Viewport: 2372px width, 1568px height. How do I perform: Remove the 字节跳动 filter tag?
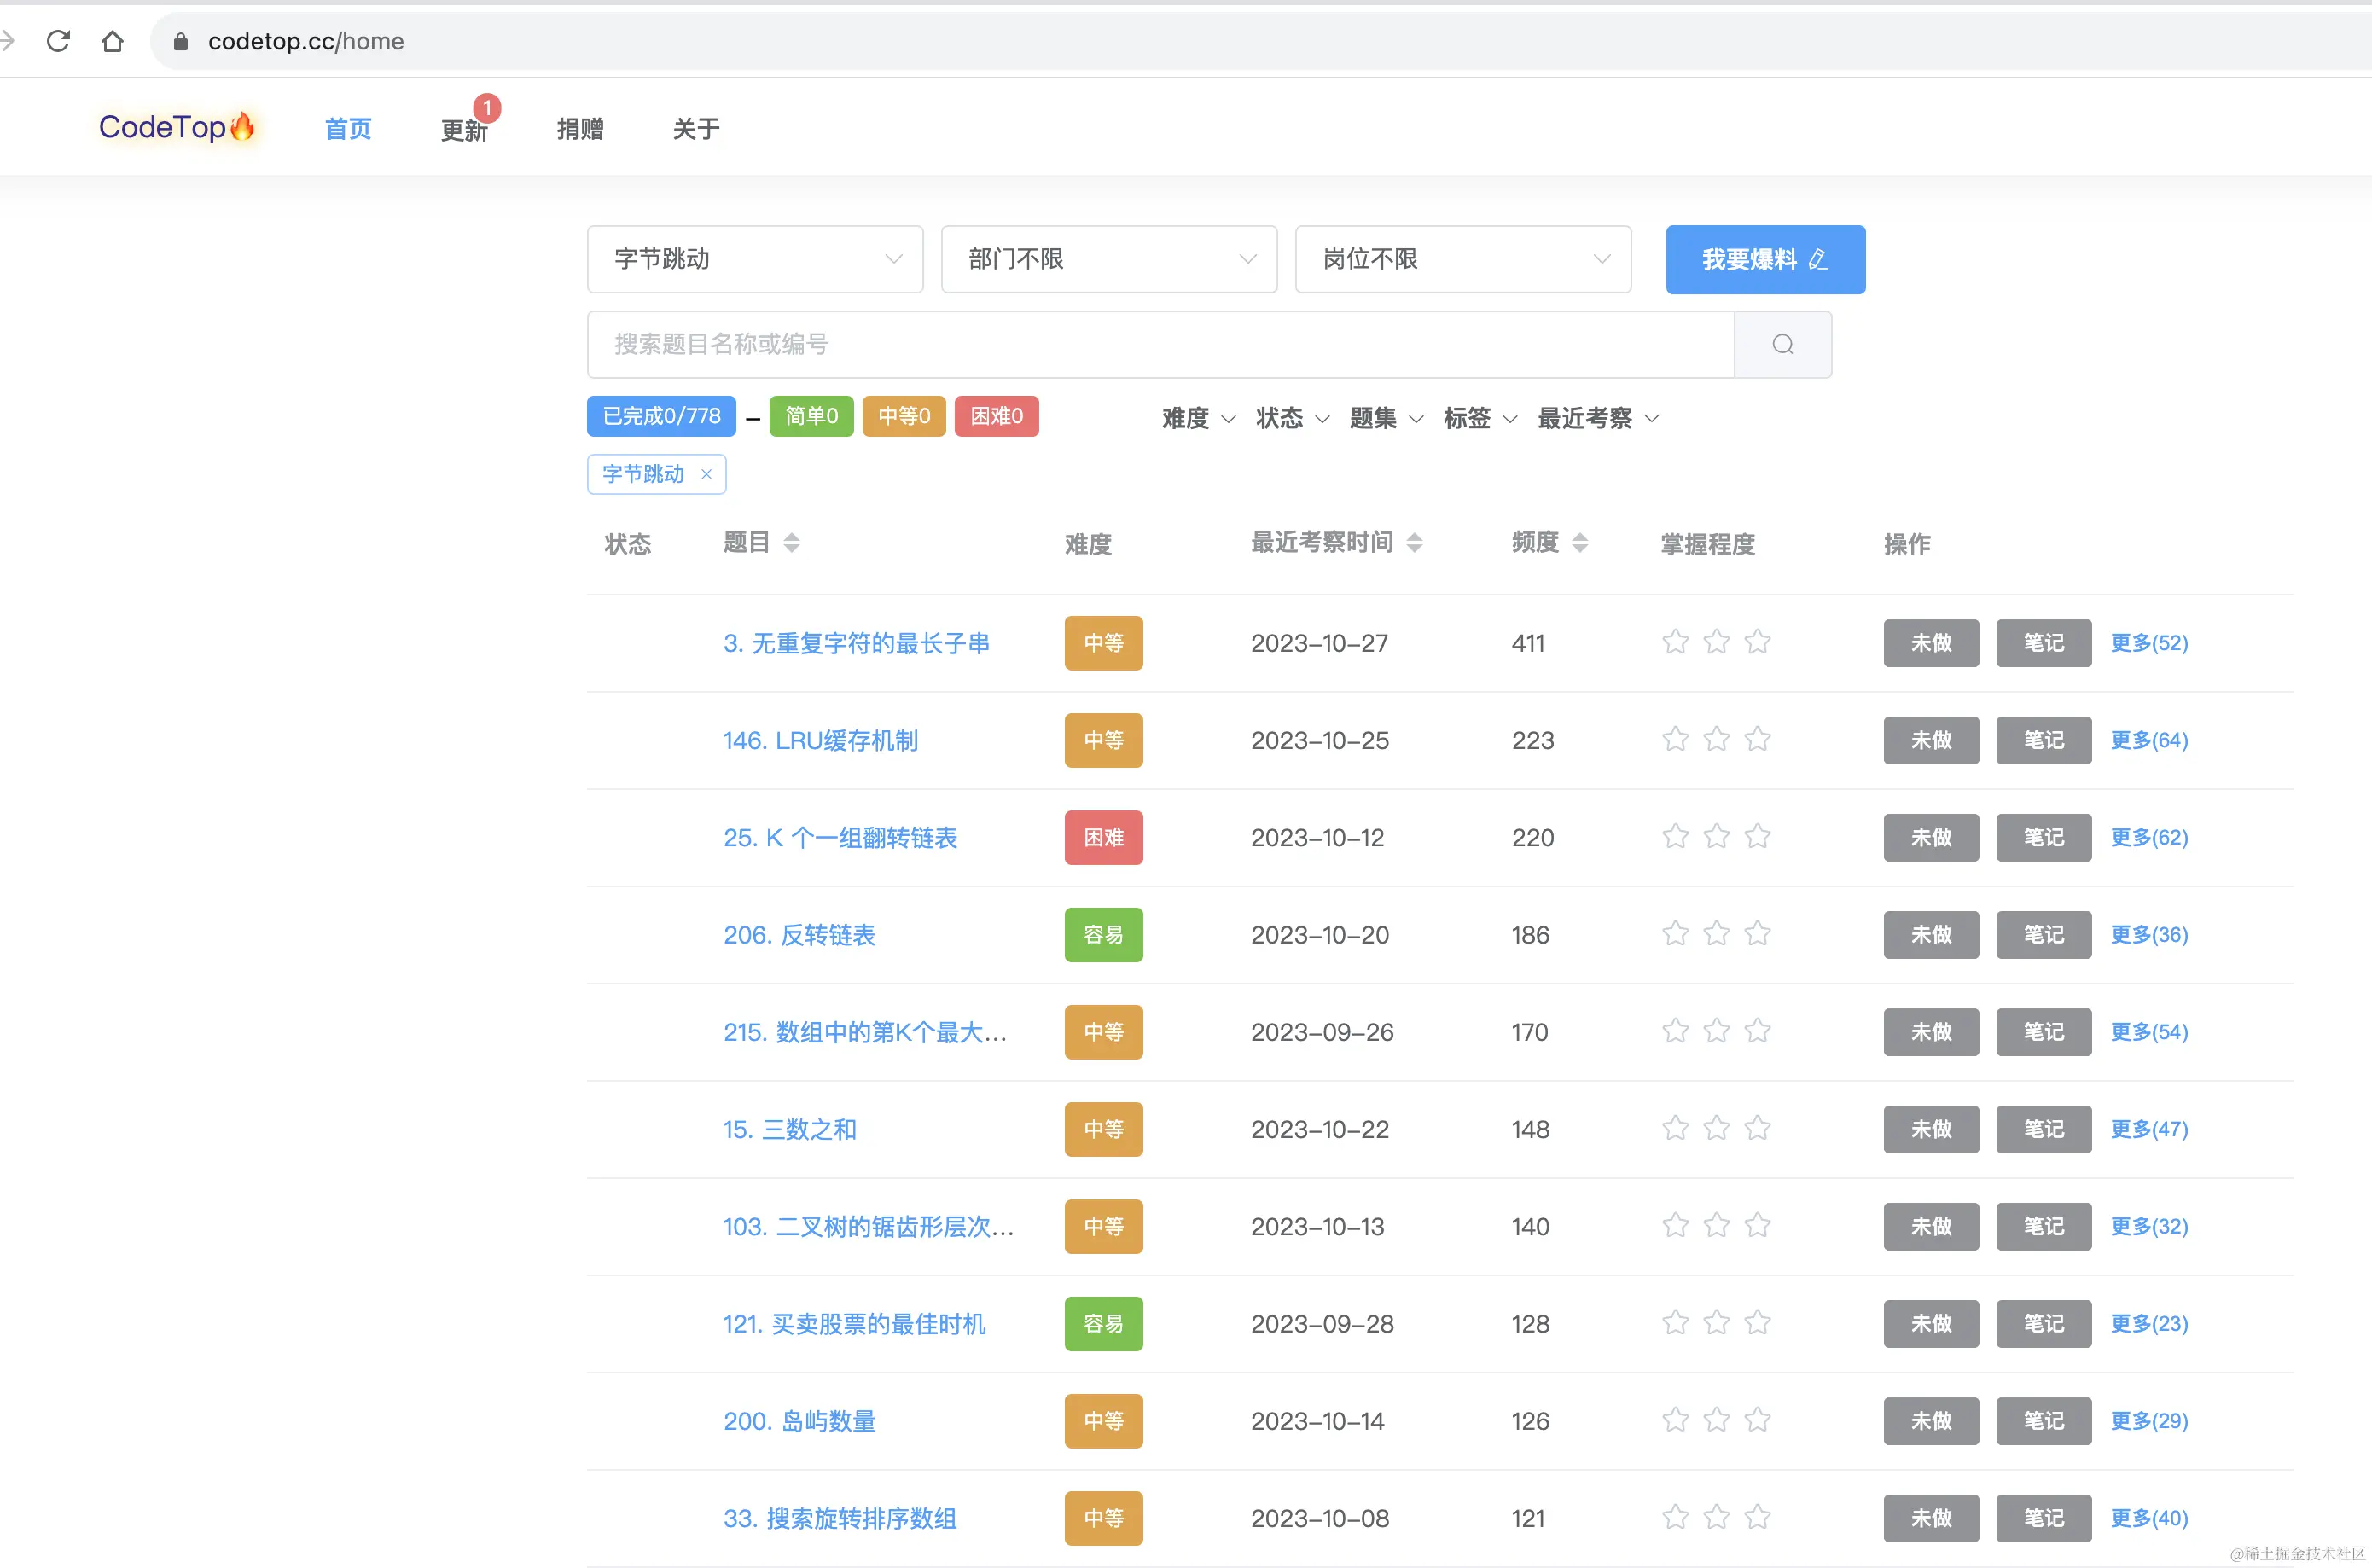click(706, 474)
